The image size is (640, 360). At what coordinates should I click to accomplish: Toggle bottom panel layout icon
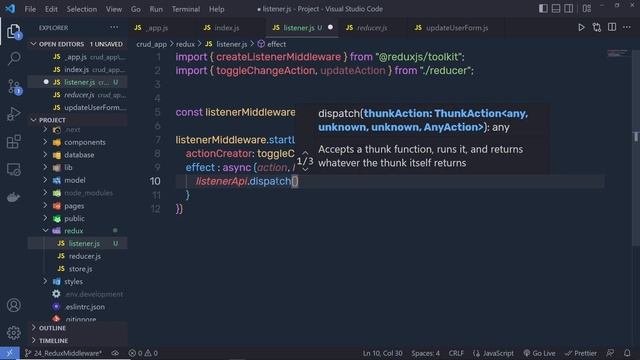pos(556,9)
